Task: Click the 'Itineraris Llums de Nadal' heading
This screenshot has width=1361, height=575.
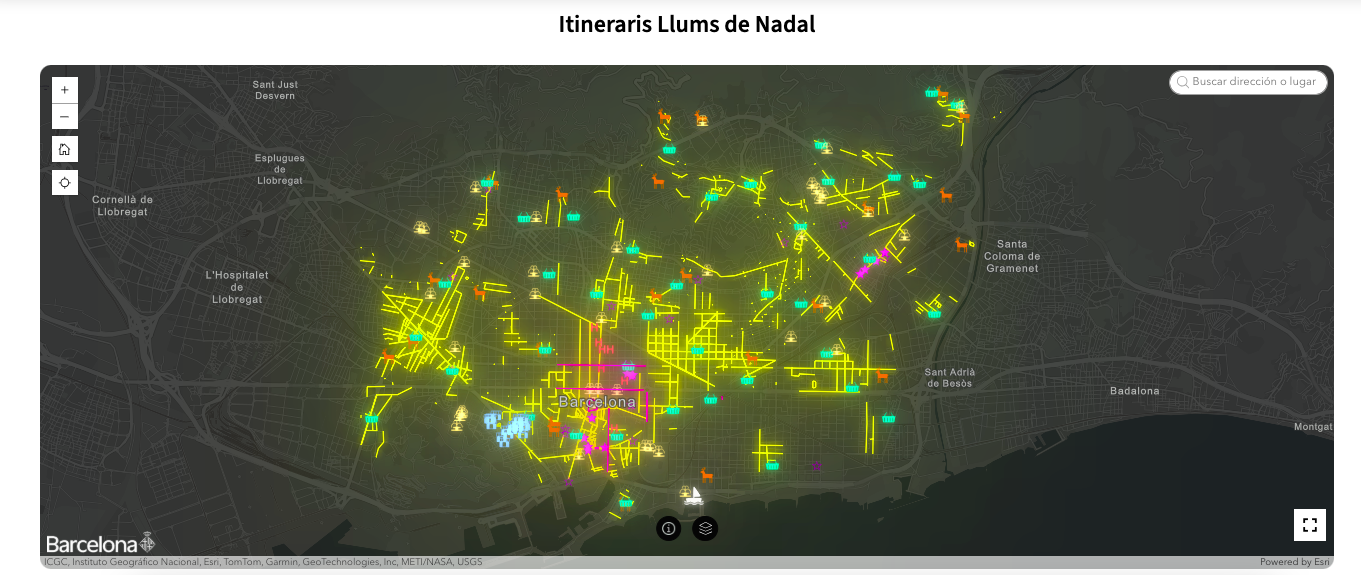Action: pyautogui.click(x=687, y=24)
